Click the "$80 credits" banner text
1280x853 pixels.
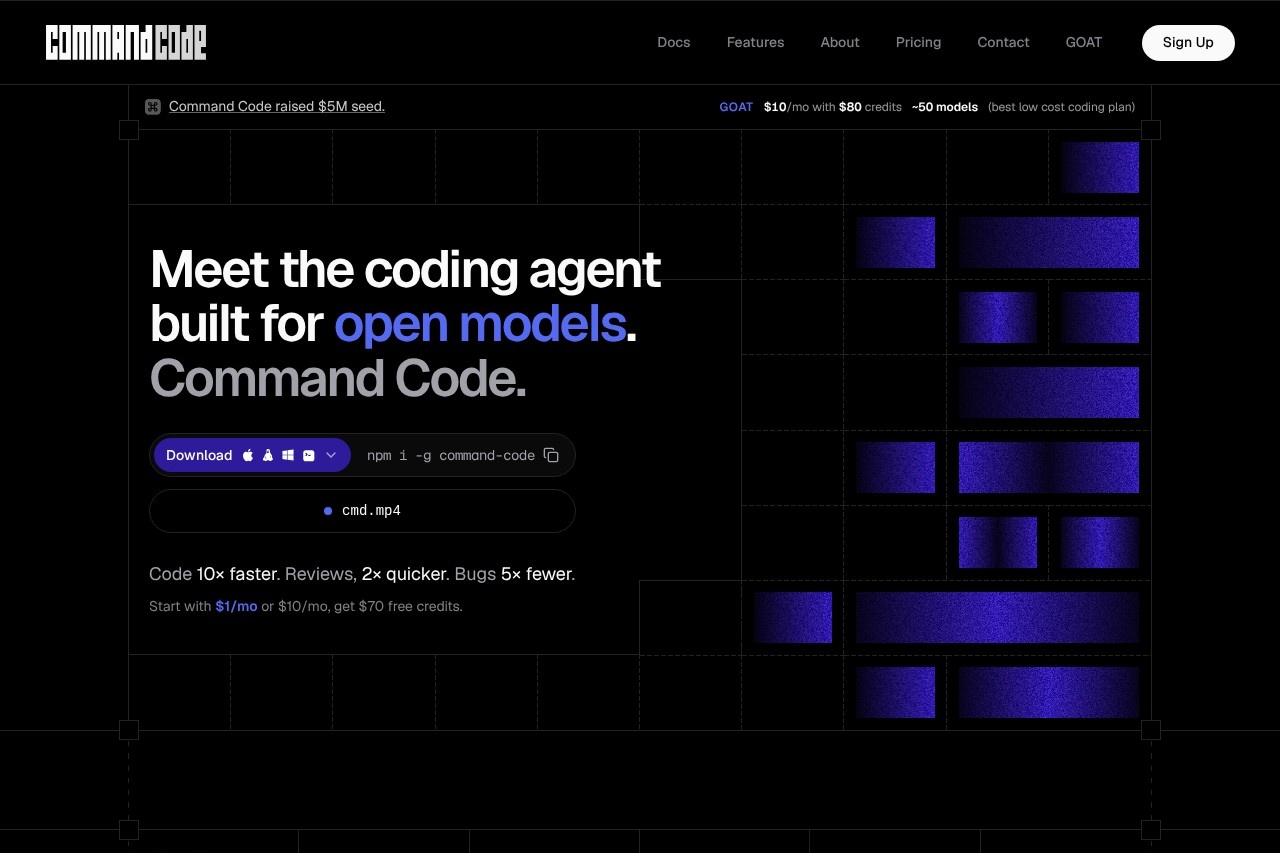tap(870, 107)
